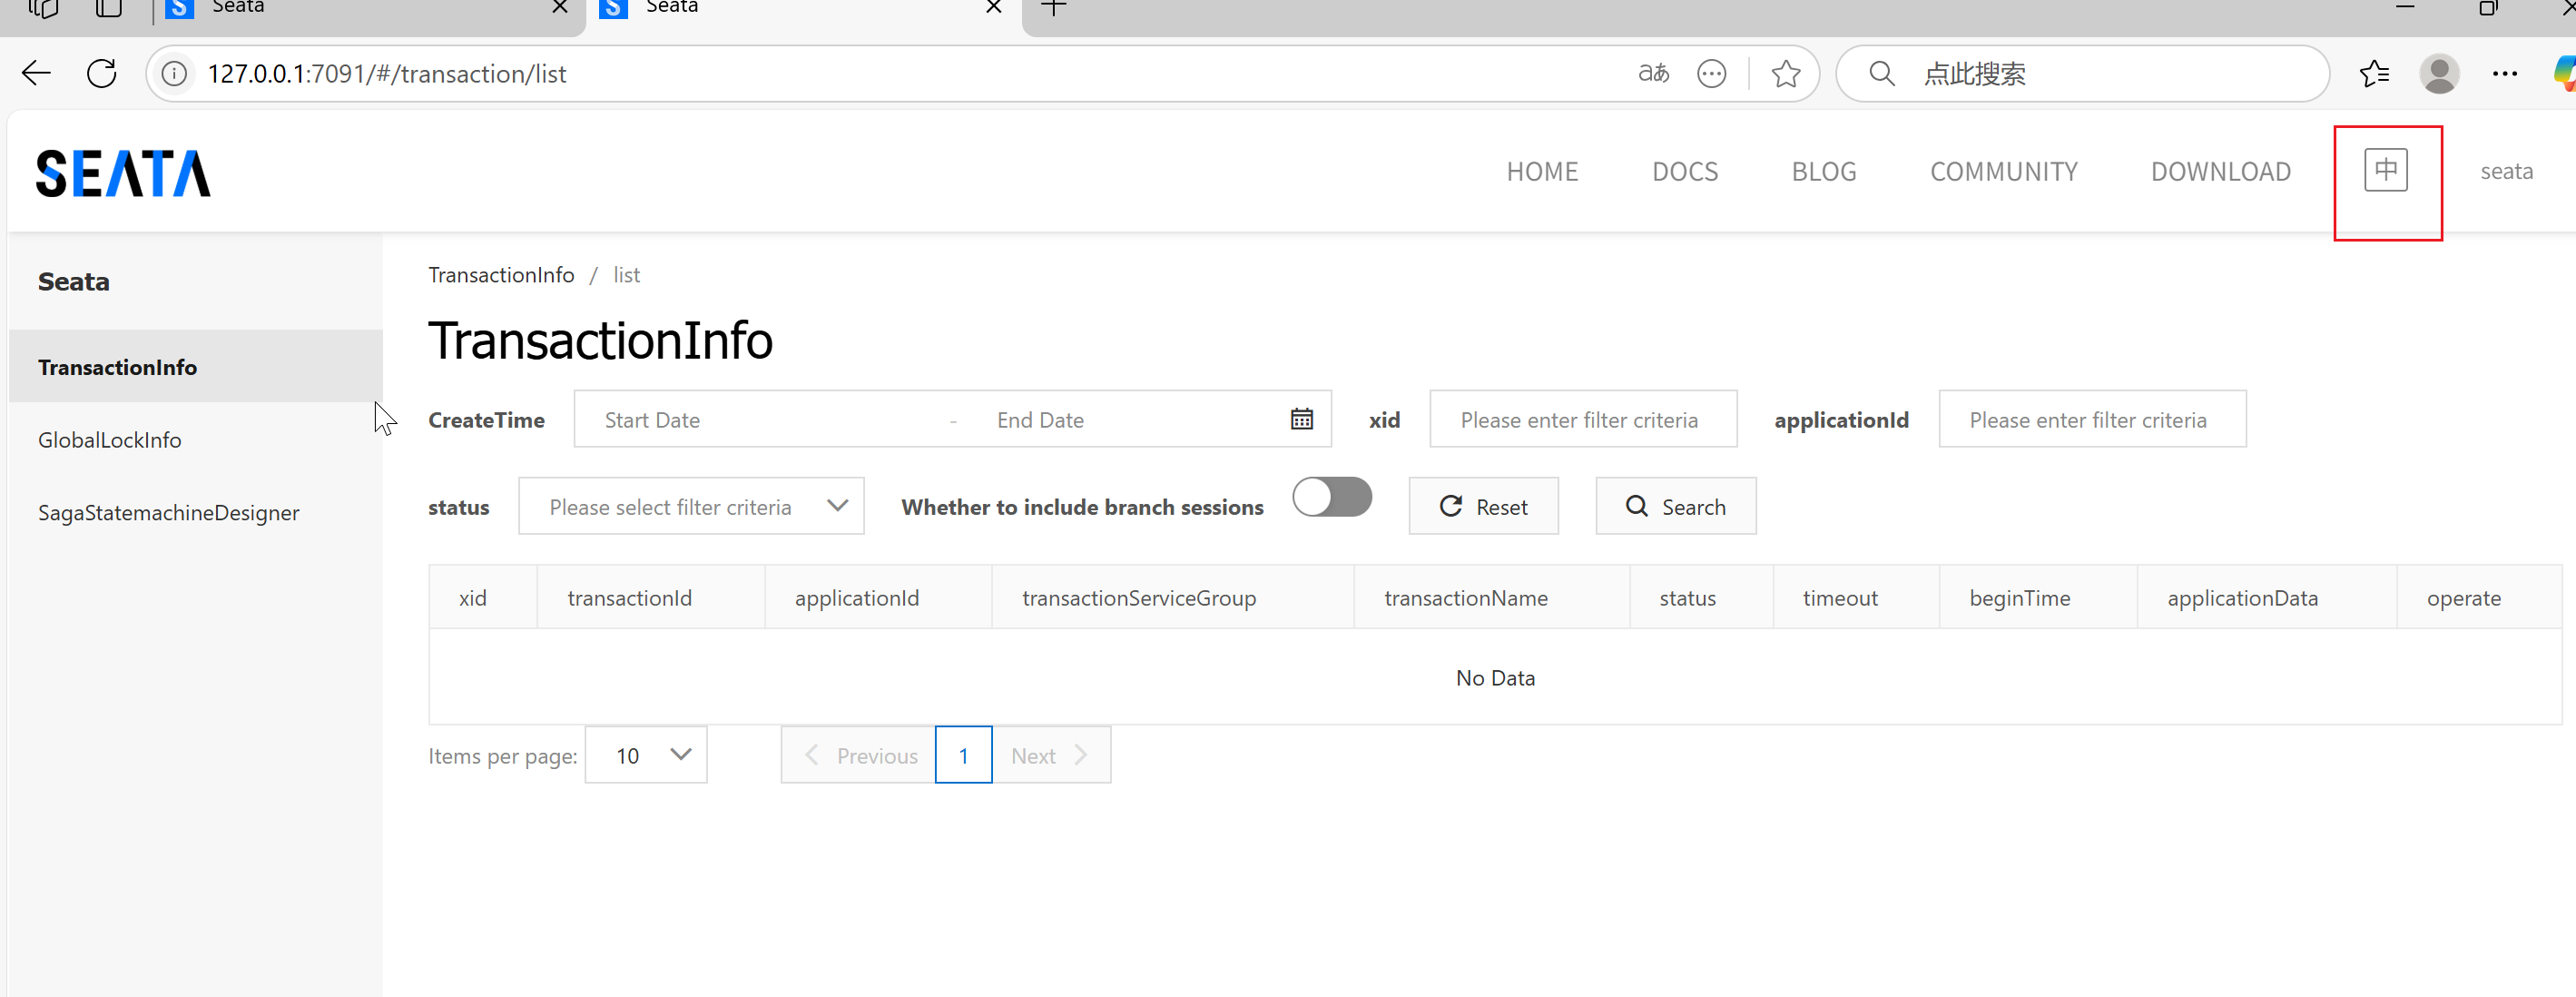This screenshot has width=2576, height=997.
Task: Click TransactionInfo in the breadcrumb
Action: point(501,275)
